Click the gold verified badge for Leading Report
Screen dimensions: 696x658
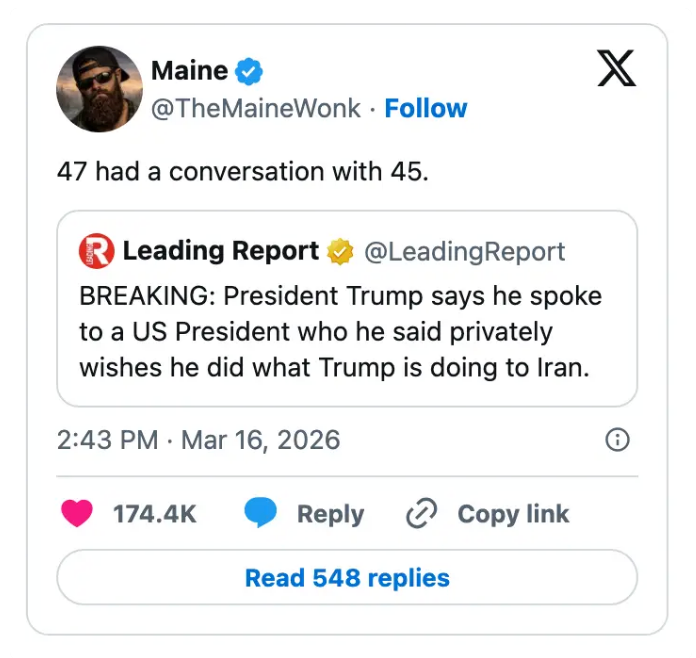pos(341,252)
